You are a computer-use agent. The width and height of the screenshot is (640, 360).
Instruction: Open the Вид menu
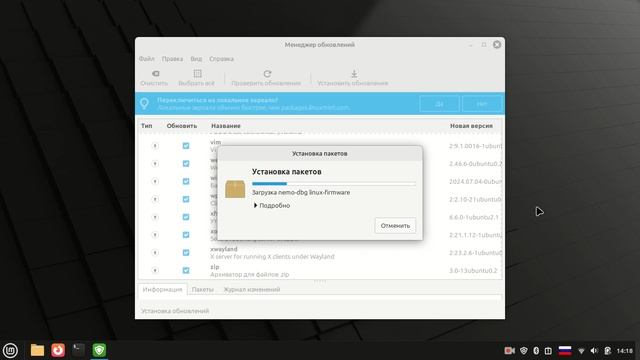(196, 59)
